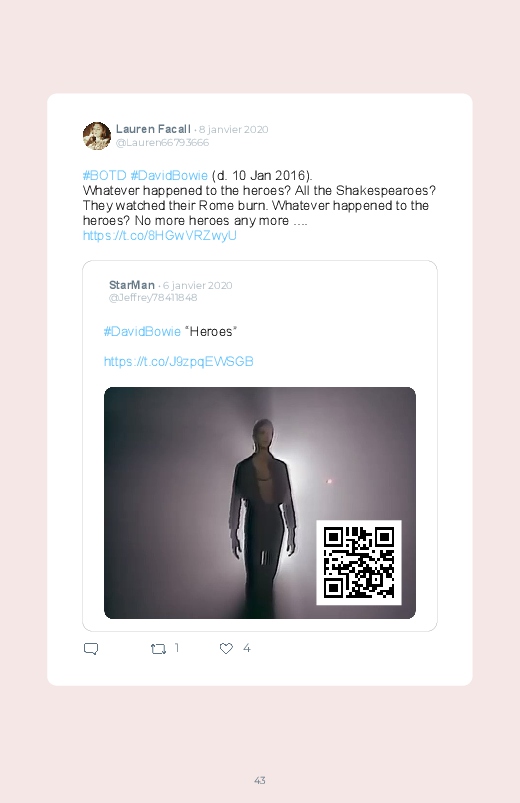Click the QR code on the image

359,562
